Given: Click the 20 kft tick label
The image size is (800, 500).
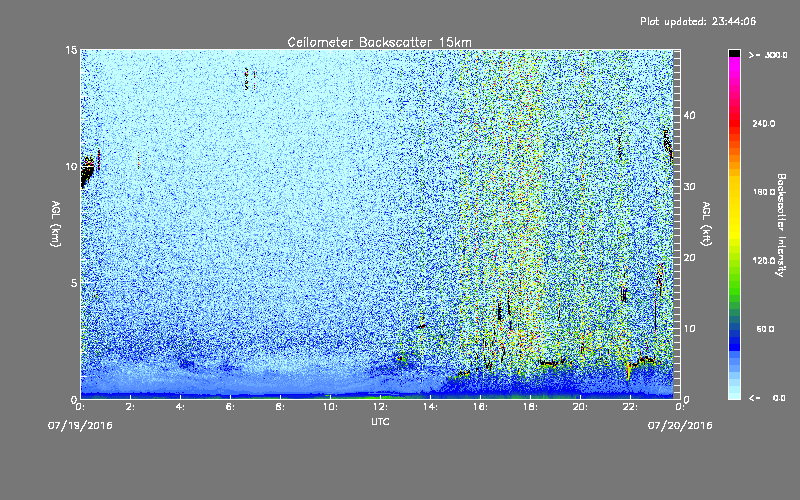Looking at the screenshot, I should (689, 257).
